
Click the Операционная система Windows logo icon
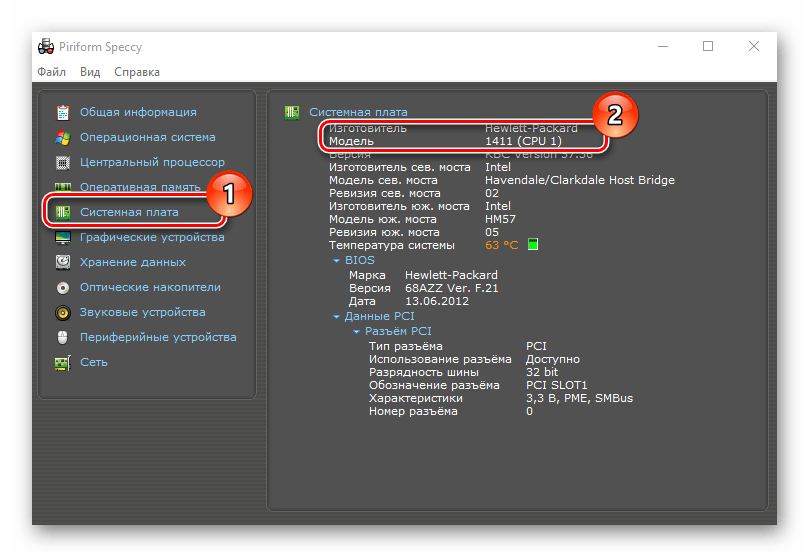(x=63, y=137)
